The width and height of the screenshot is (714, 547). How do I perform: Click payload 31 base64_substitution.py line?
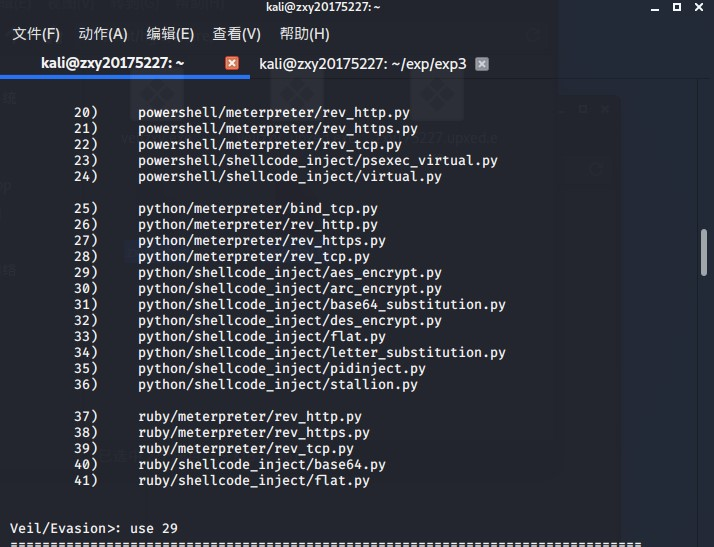(x=290, y=304)
